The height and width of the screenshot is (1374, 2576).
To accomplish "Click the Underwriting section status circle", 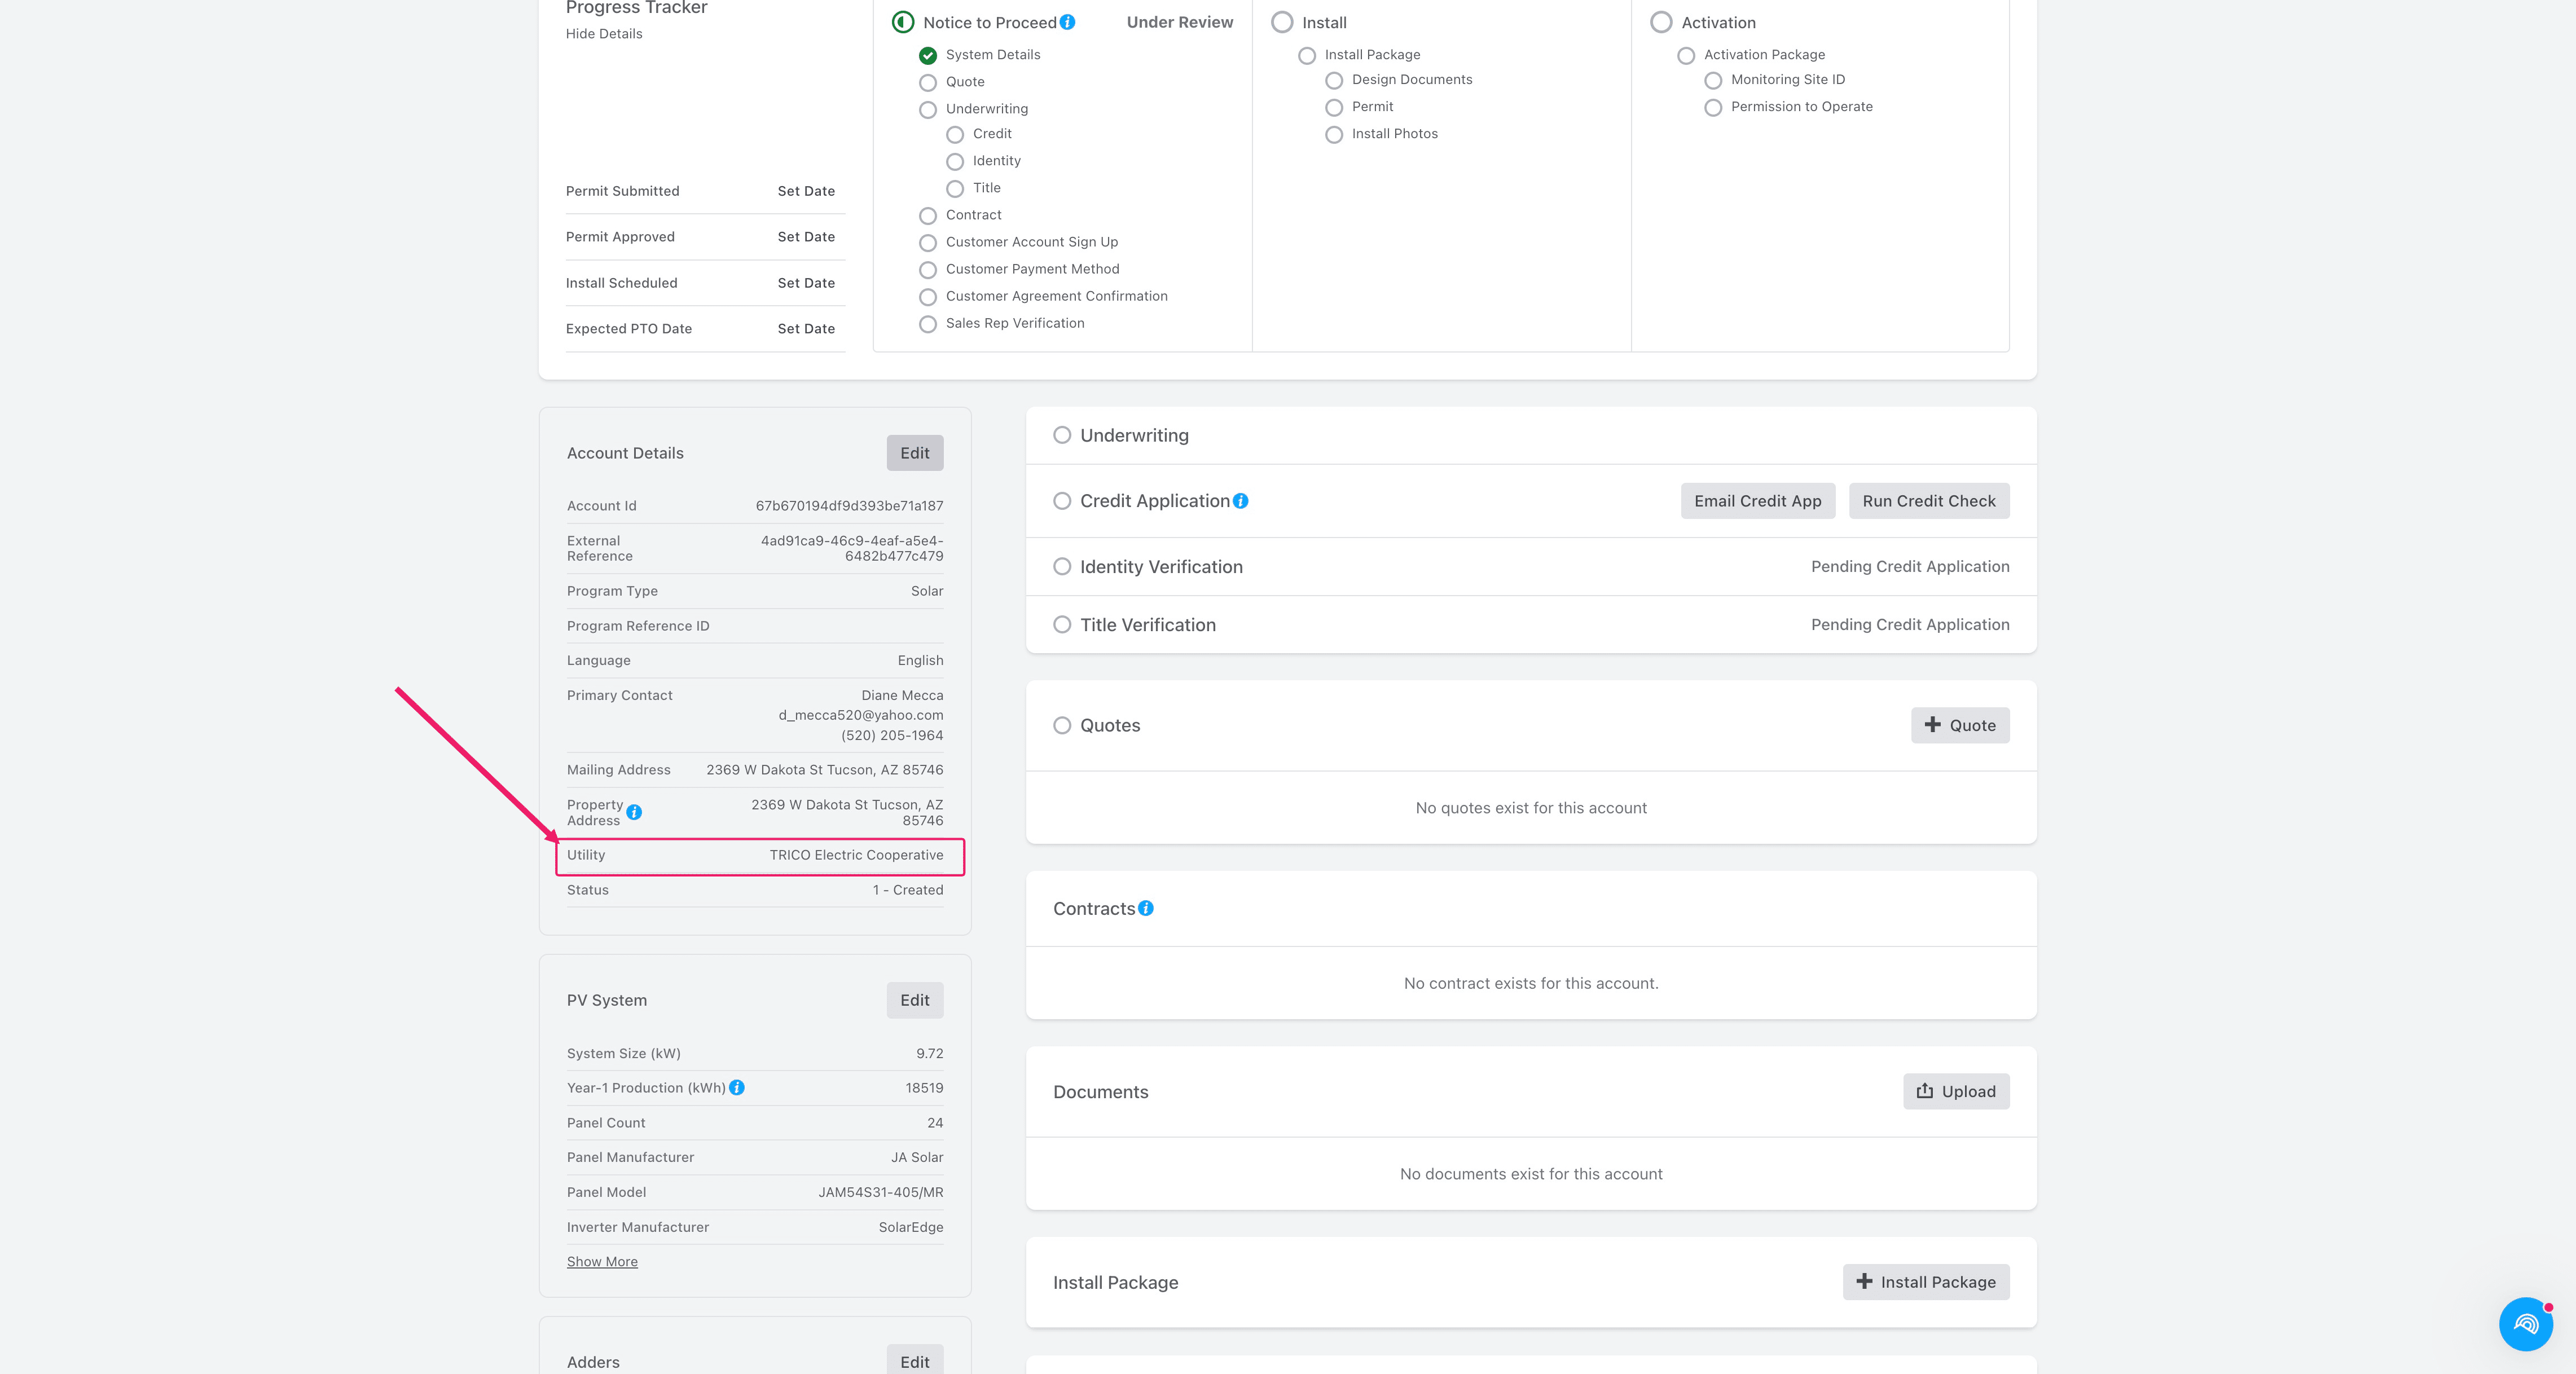I will coord(1062,435).
